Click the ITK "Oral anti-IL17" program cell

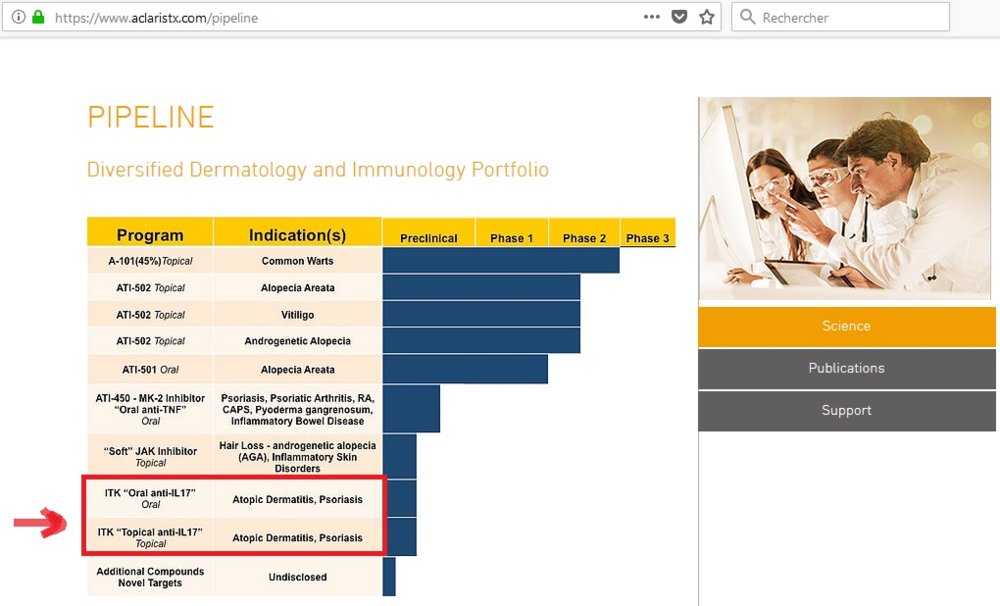tap(150, 498)
